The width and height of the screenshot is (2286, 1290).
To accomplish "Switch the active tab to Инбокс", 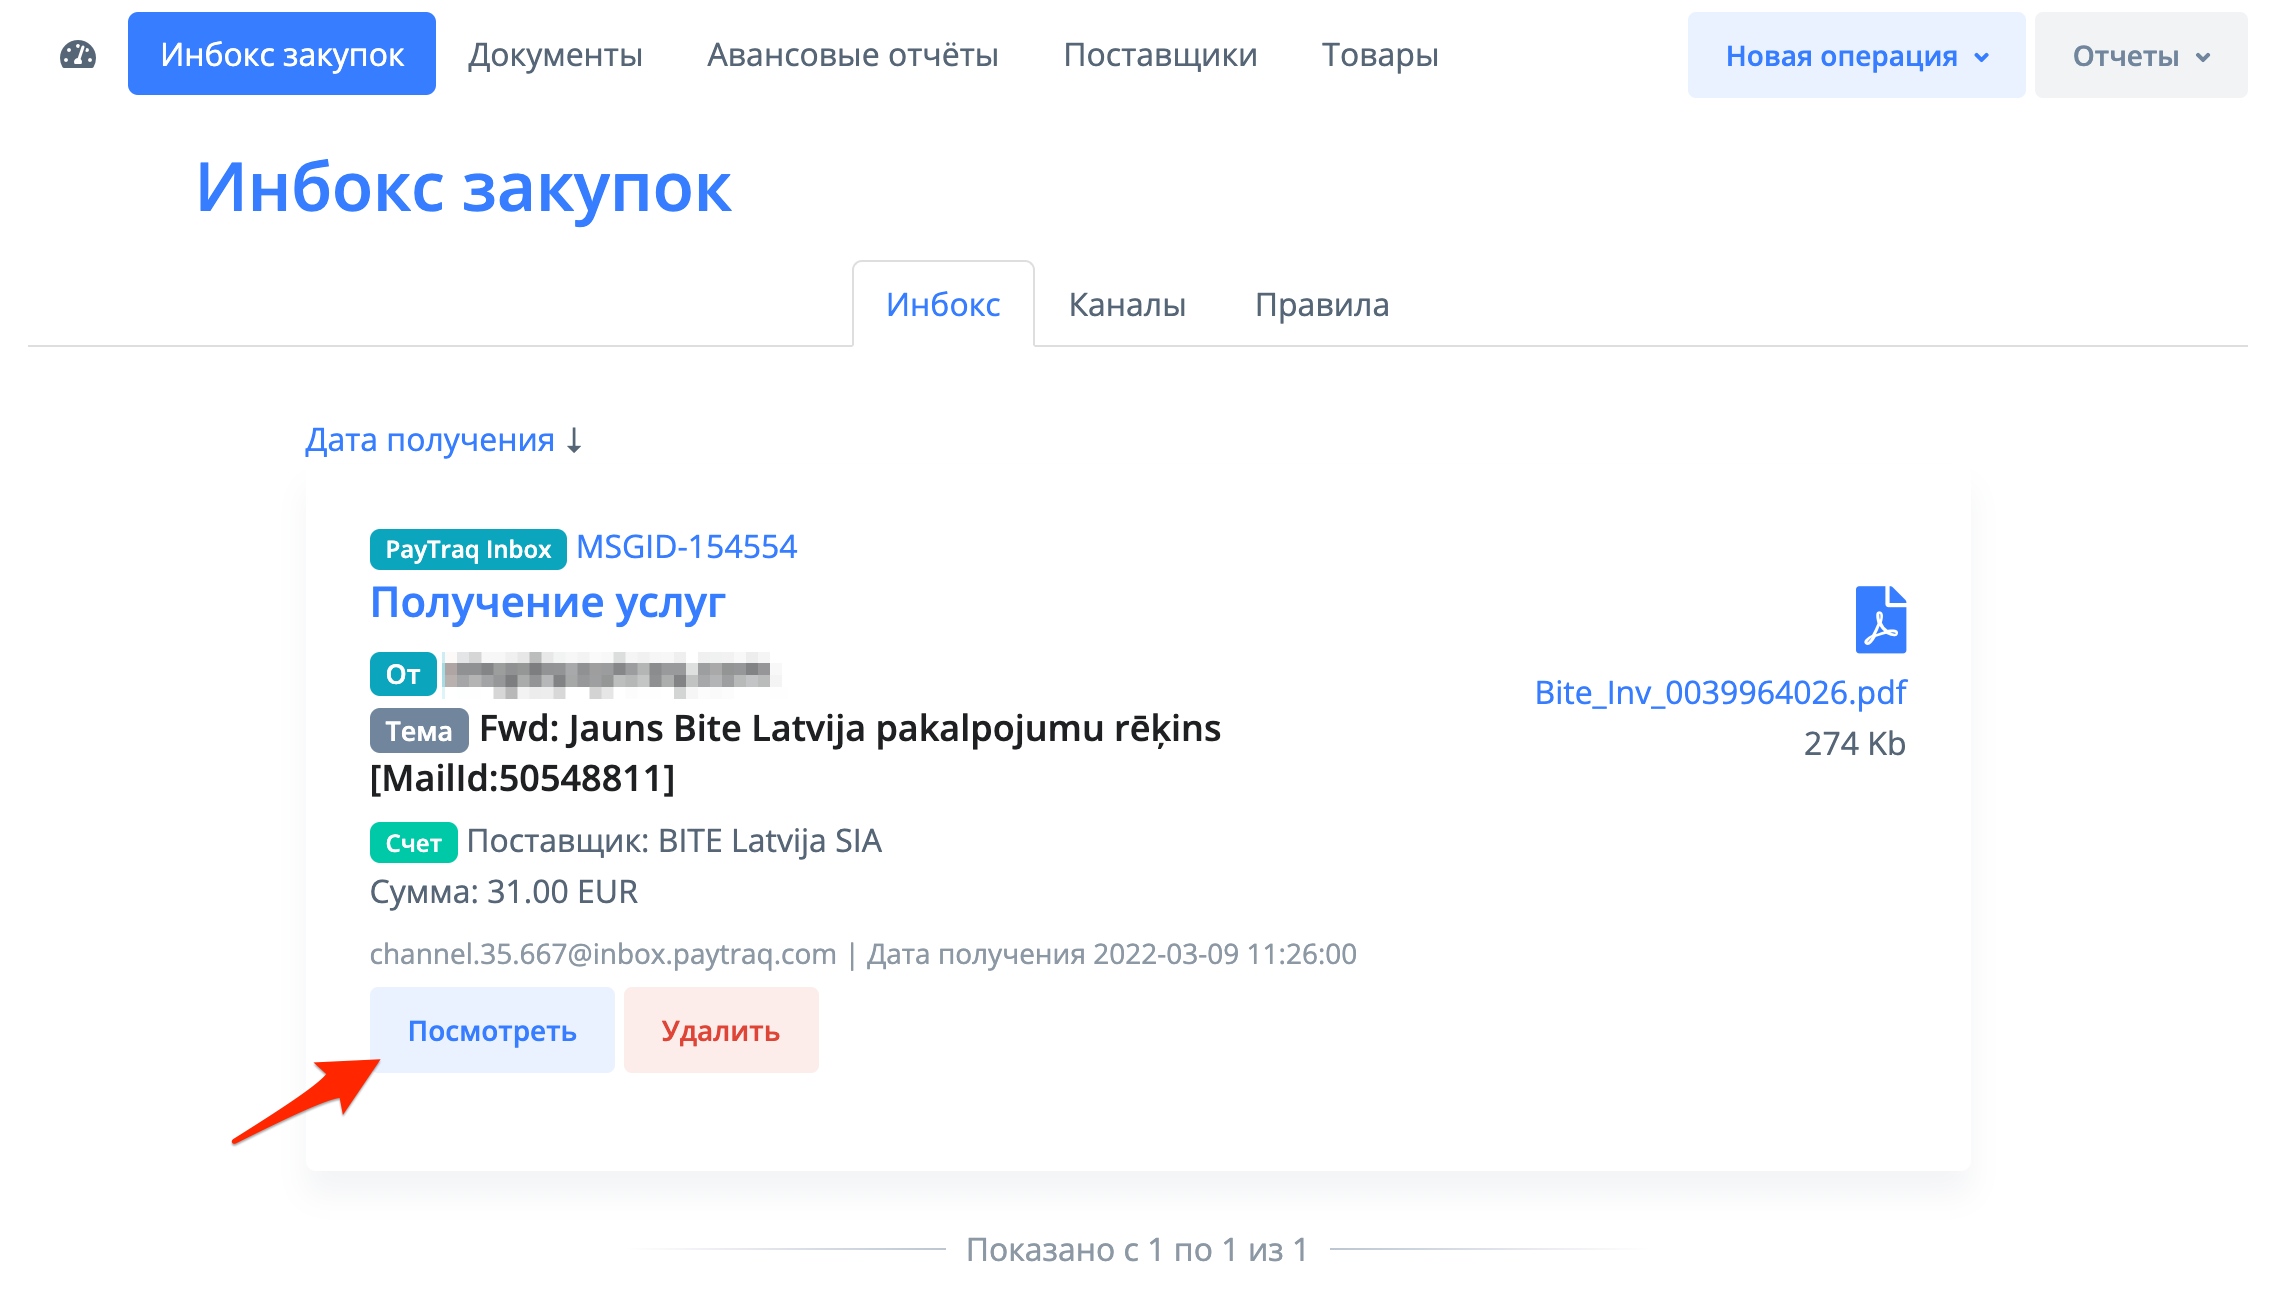I will 942,305.
